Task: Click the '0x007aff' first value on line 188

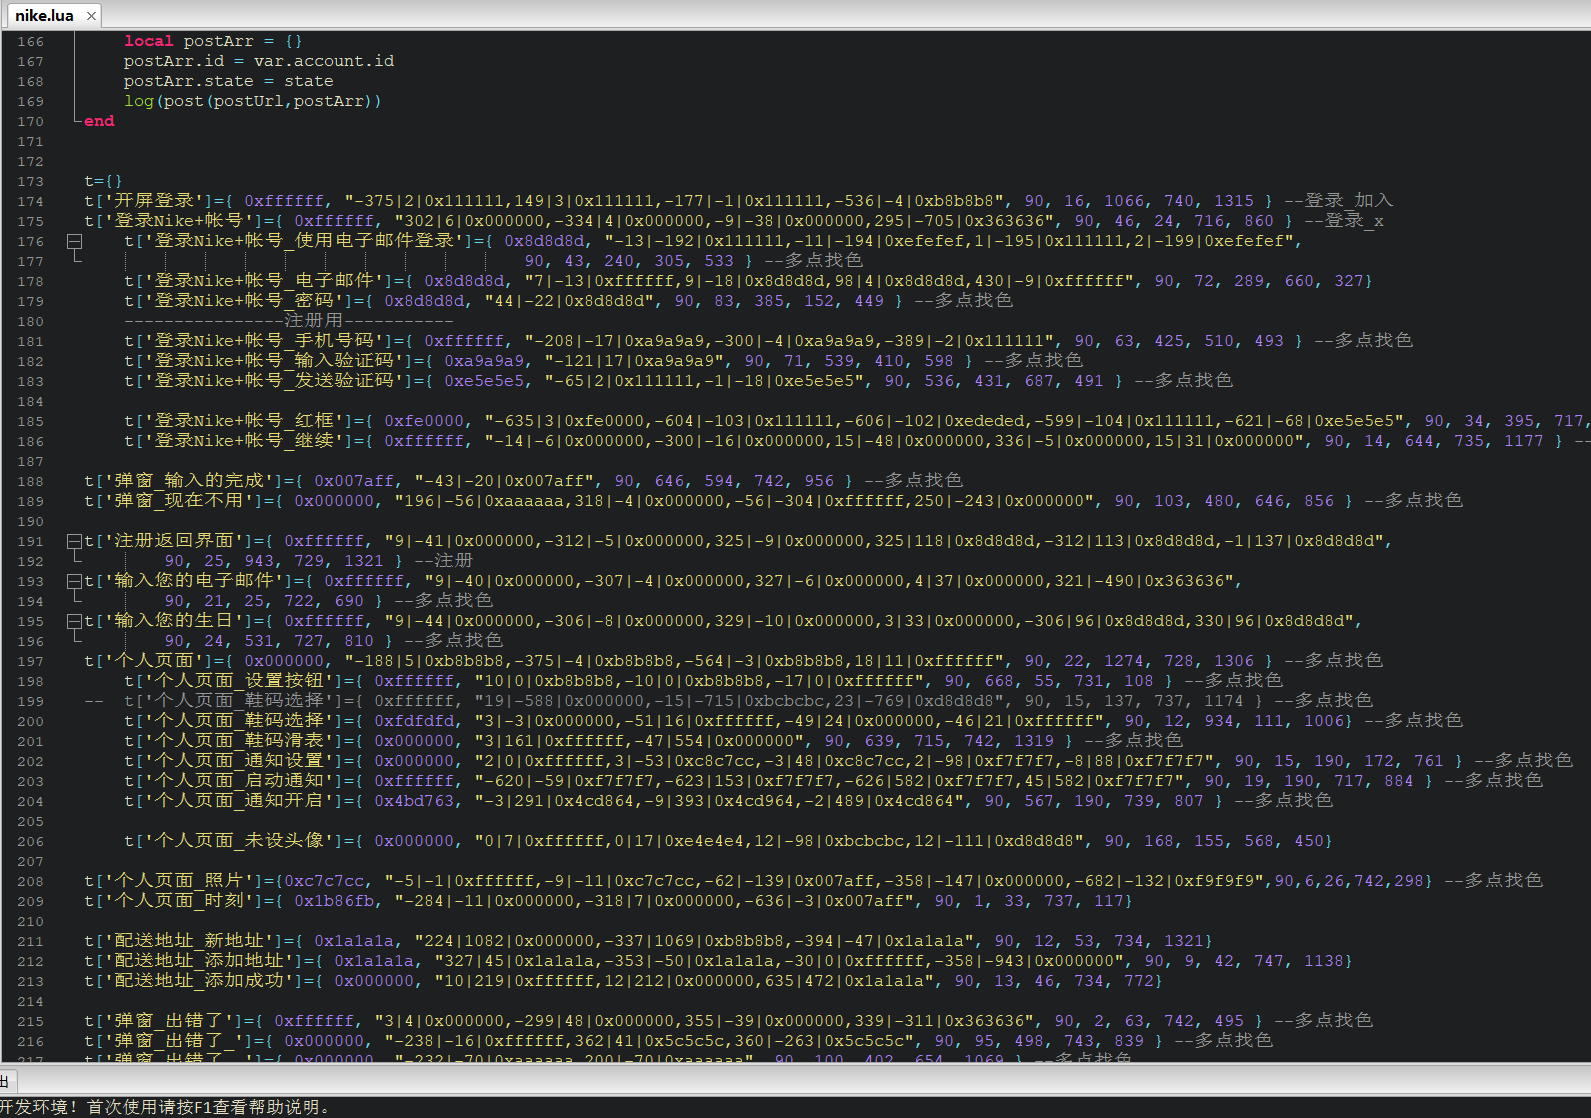Action: tap(354, 481)
